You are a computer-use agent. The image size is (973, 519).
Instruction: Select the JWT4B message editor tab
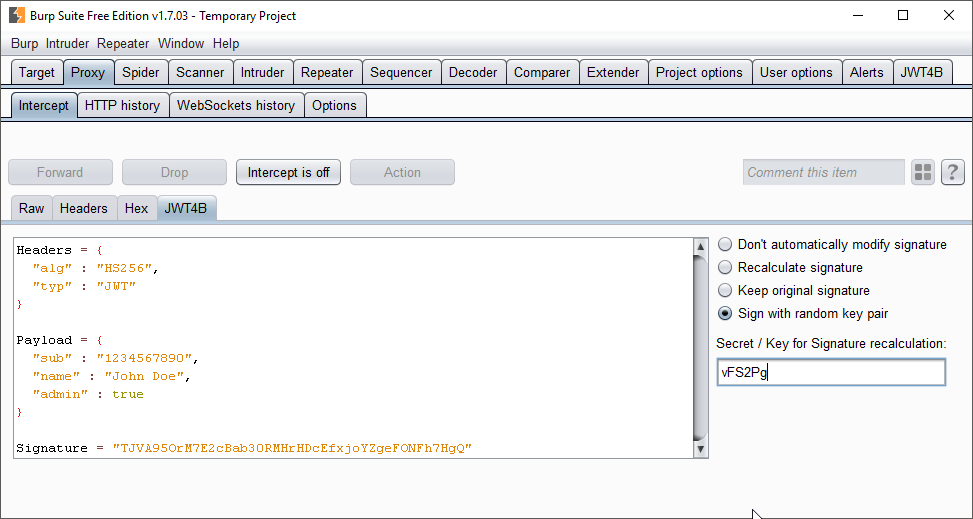pos(186,208)
